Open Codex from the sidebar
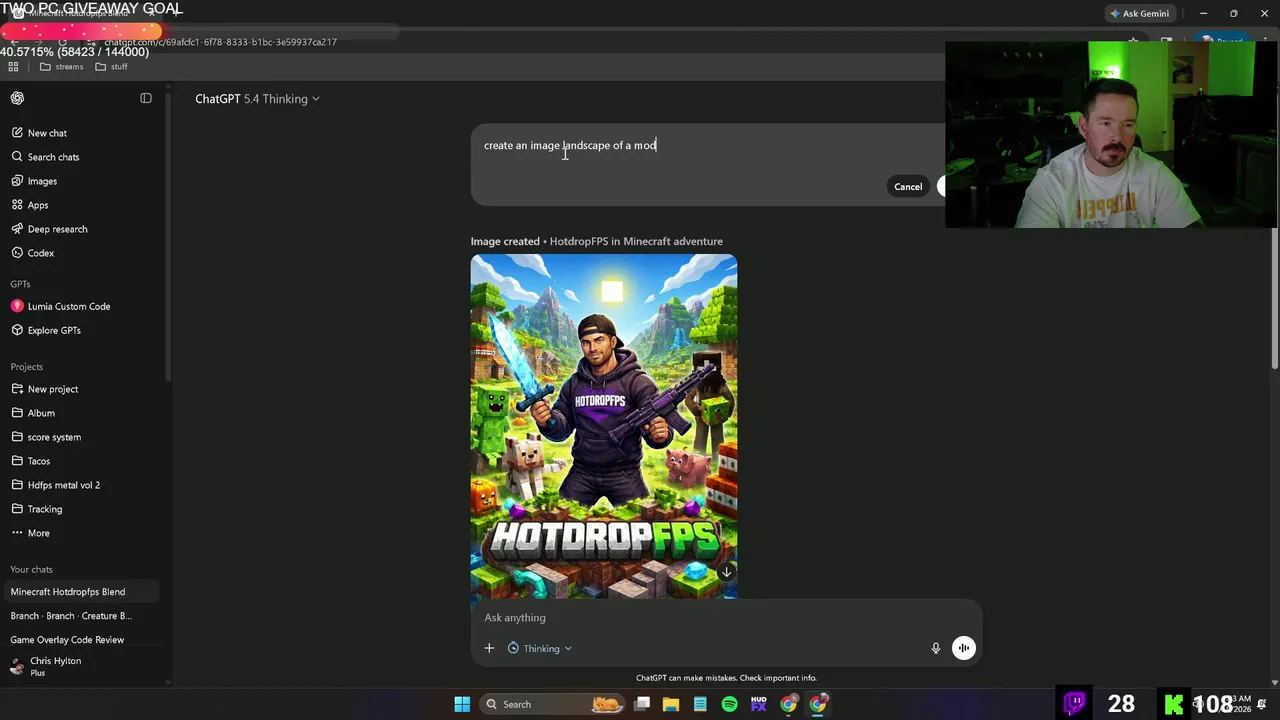The height and width of the screenshot is (720, 1280). click(x=41, y=253)
